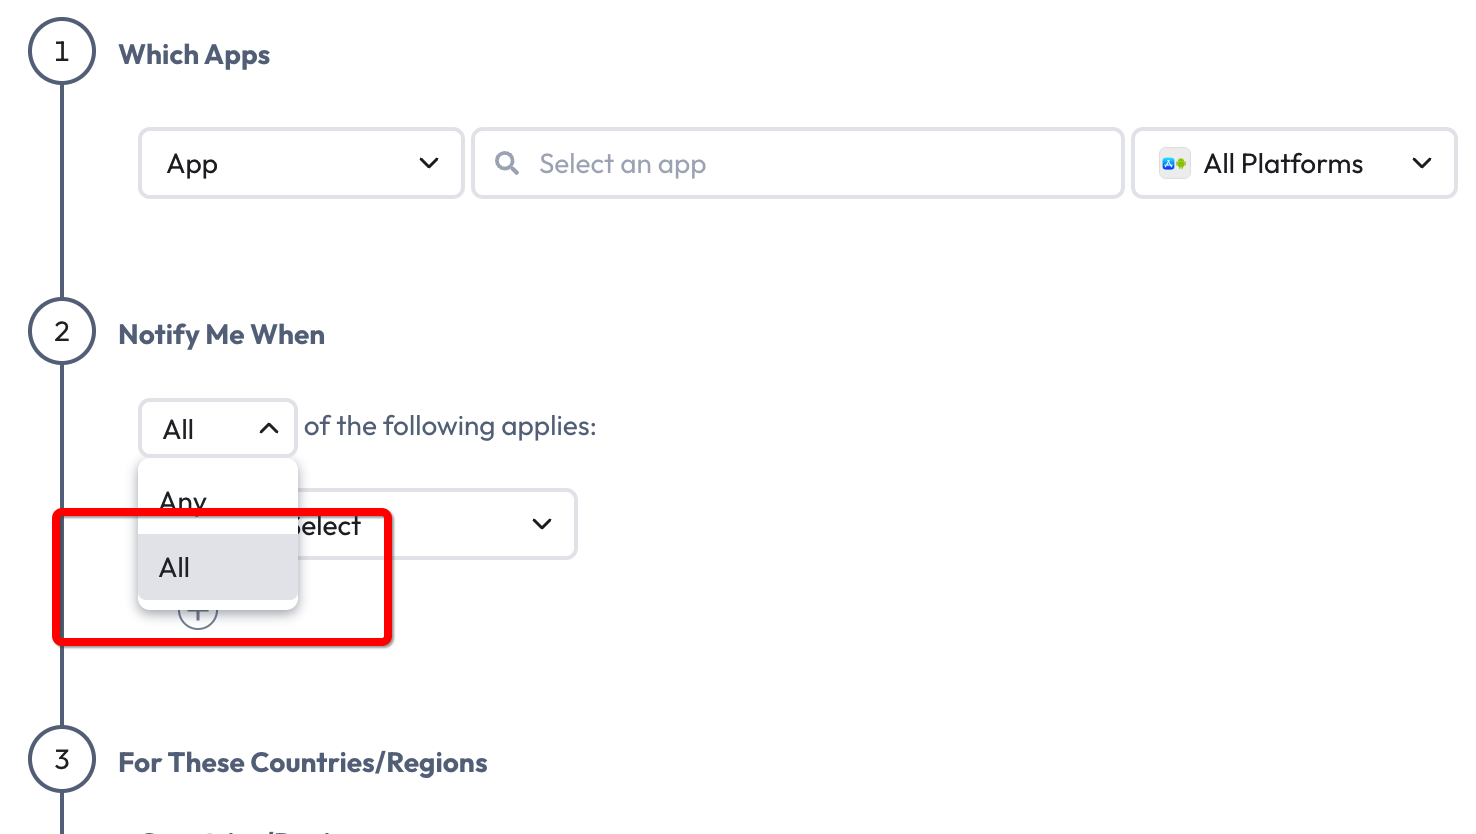Click the Select an app search field

point(798,163)
